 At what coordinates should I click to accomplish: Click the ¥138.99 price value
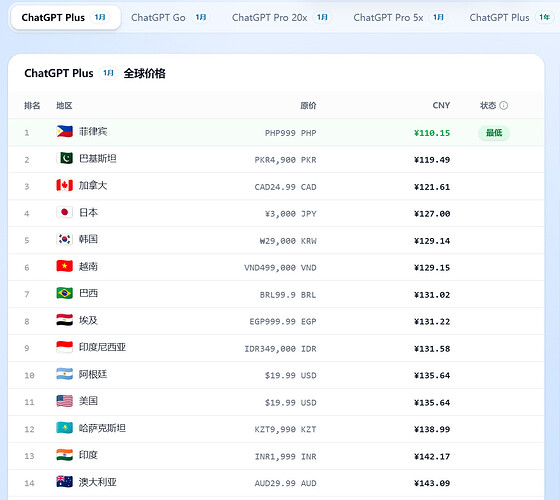tap(432, 429)
